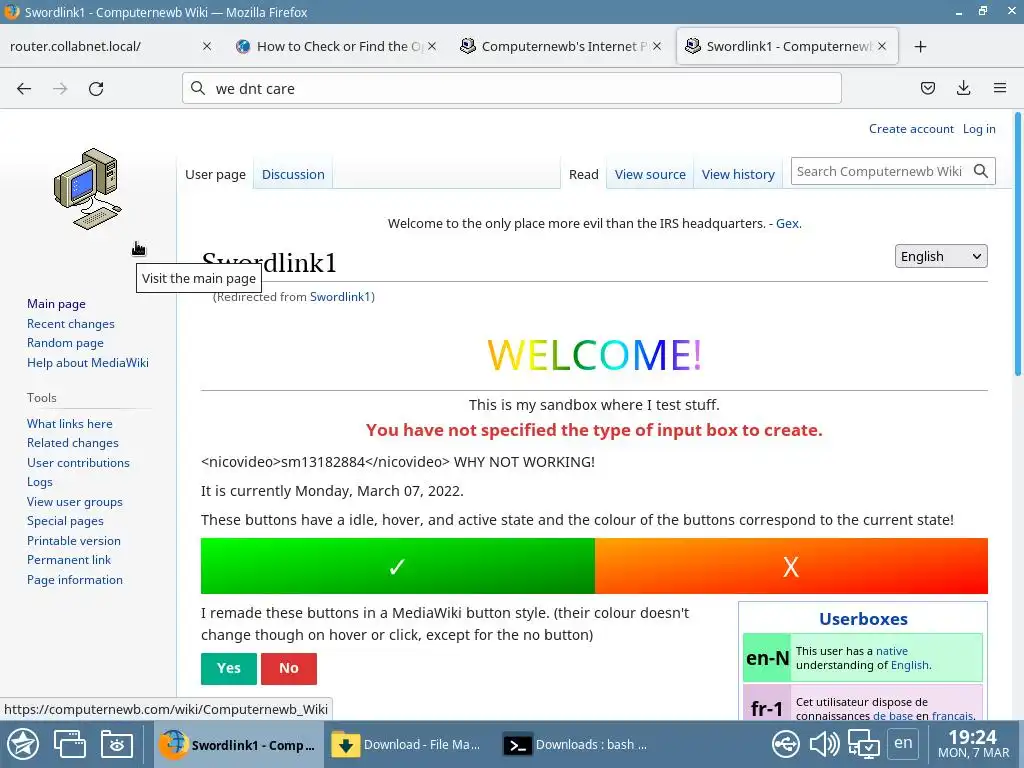This screenshot has height=768, width=1024.
Task: Click the address bar showing we dnt care
Action: point(511,88)
